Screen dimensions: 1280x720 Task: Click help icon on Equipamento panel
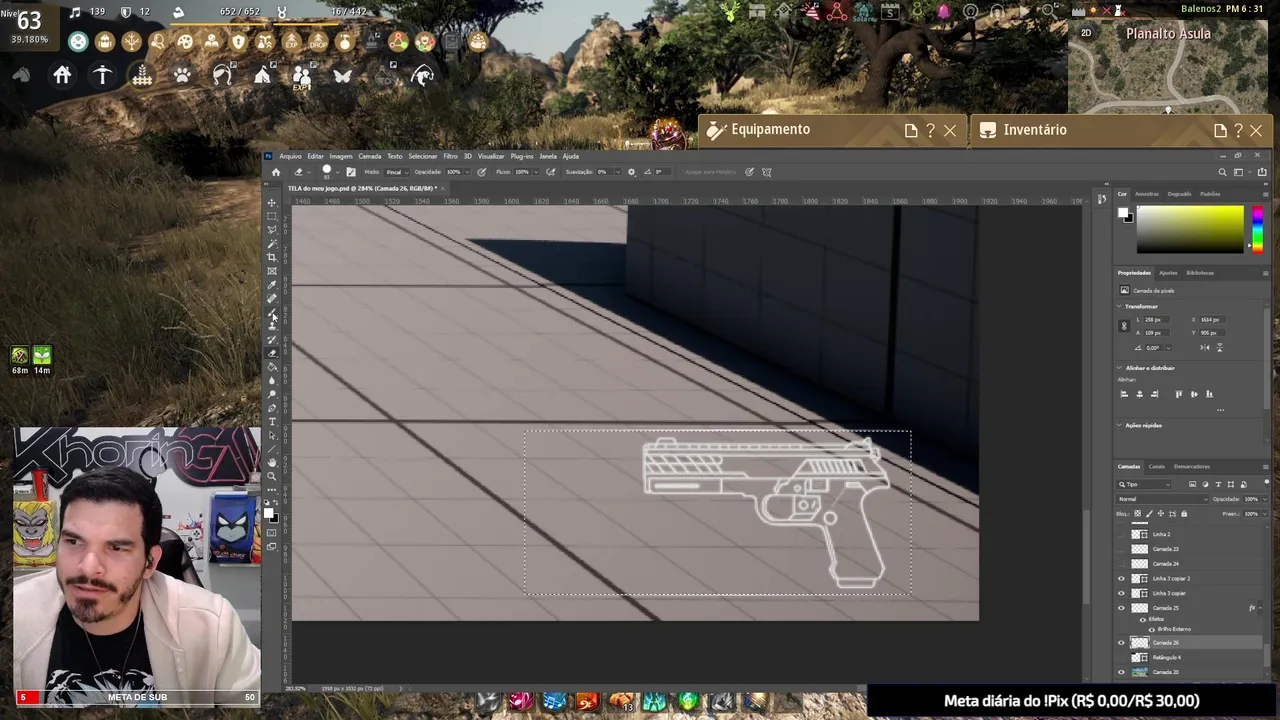930,130
